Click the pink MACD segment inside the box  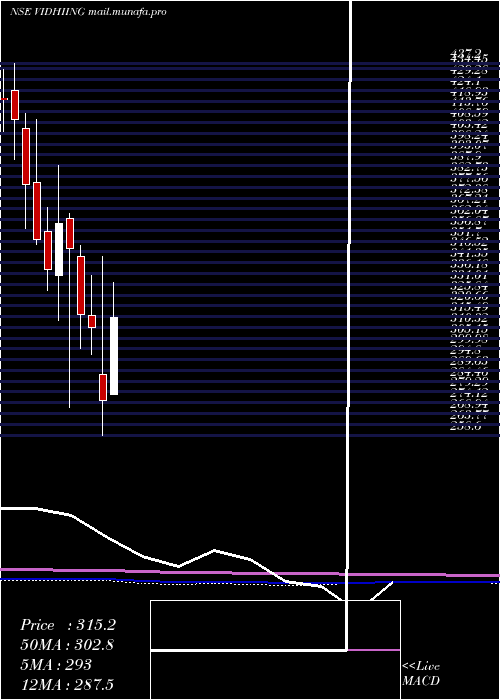coord(374,650)
